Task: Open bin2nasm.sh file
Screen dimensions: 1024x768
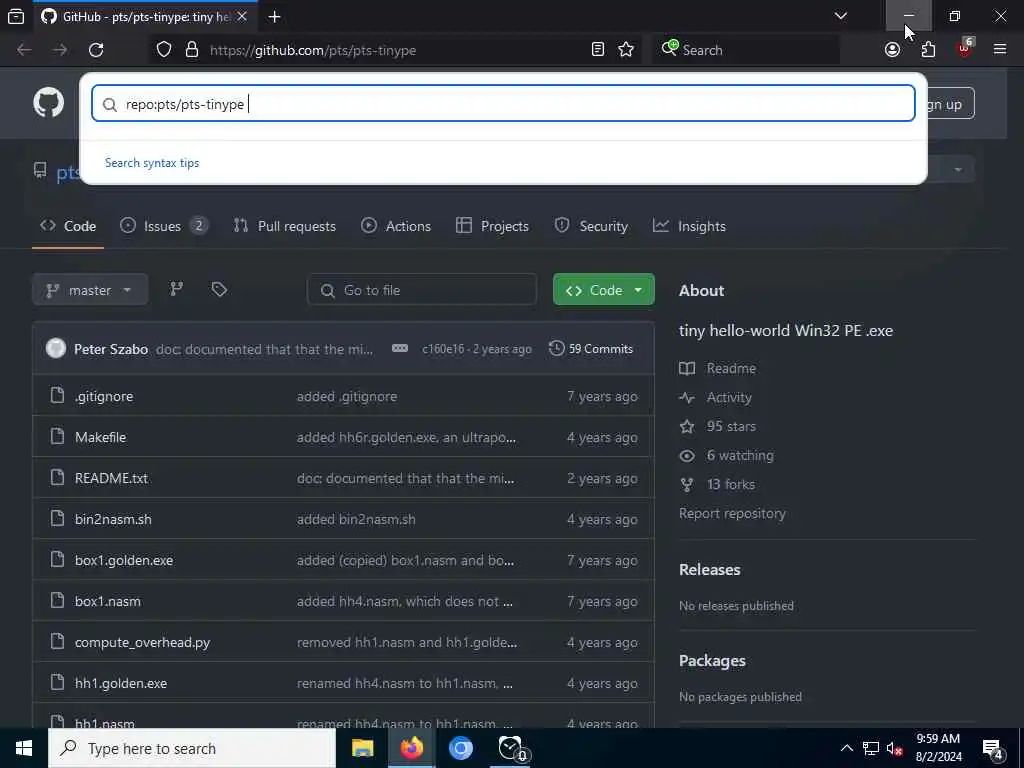Action: [x=113, y=519]
